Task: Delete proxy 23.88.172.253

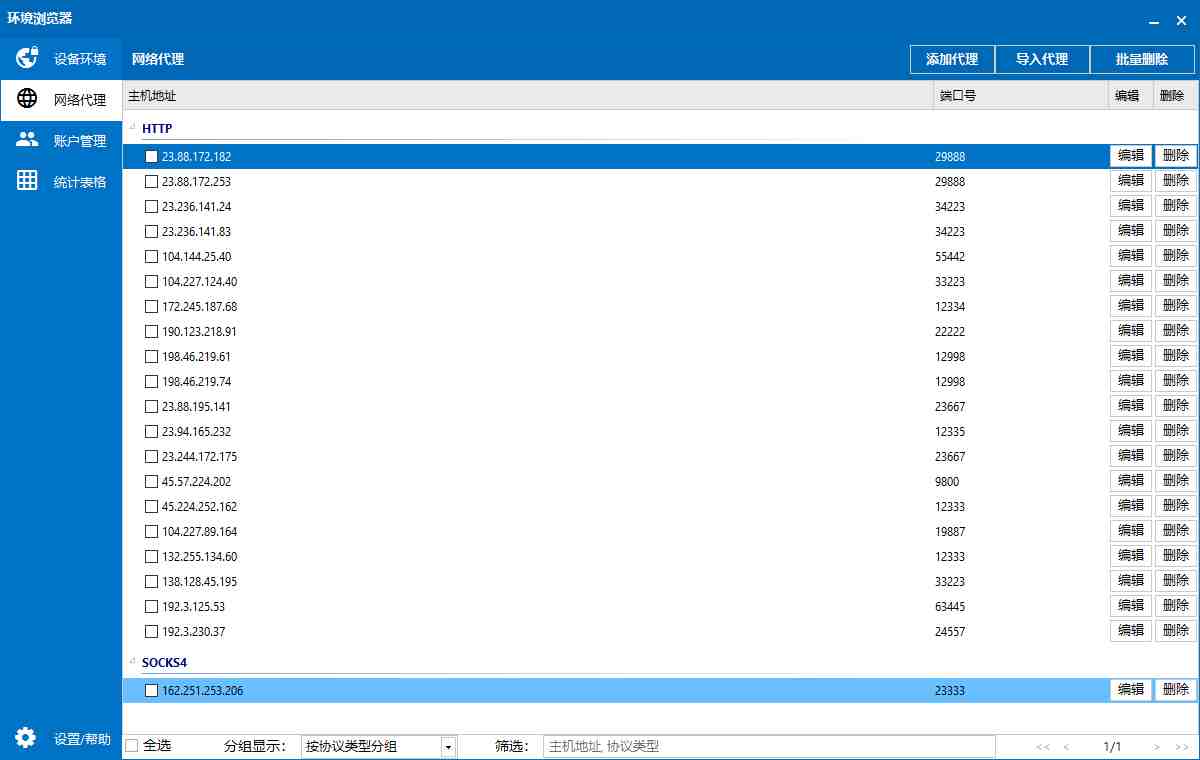Action: coord(1176,181)
